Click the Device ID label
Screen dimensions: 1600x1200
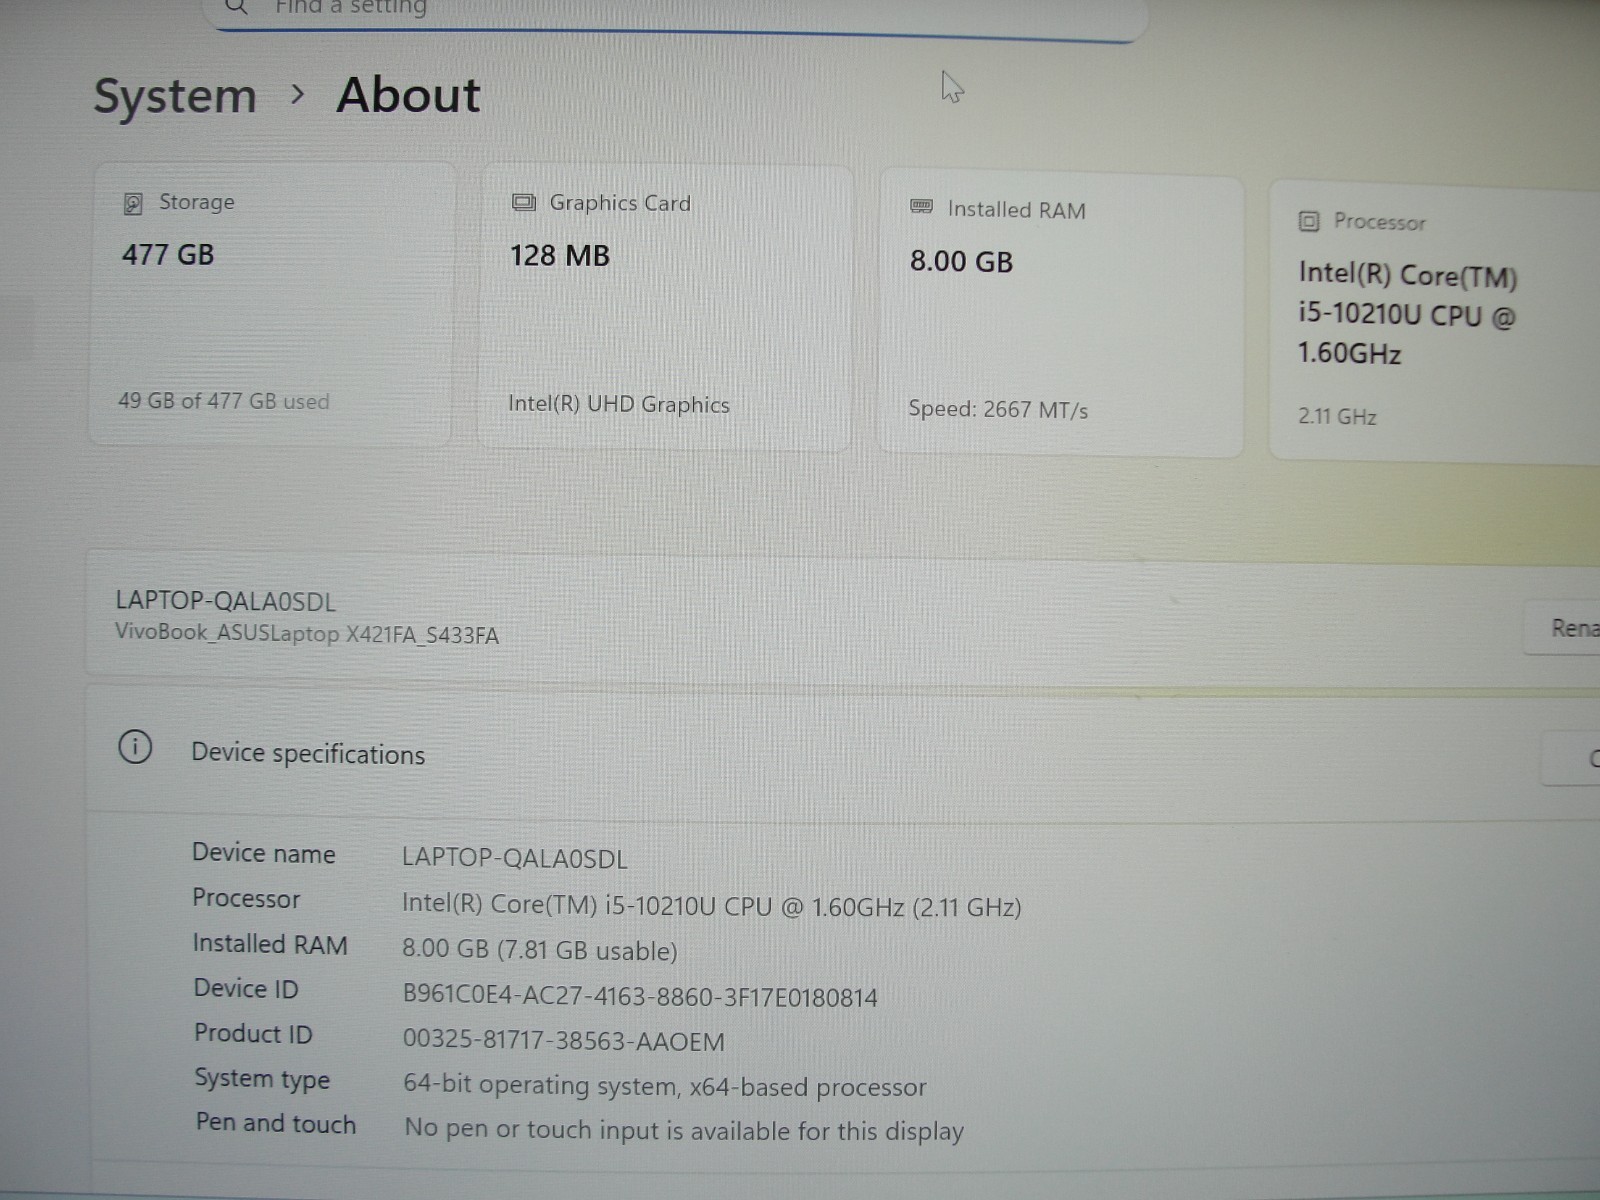[x=246, y=989]
